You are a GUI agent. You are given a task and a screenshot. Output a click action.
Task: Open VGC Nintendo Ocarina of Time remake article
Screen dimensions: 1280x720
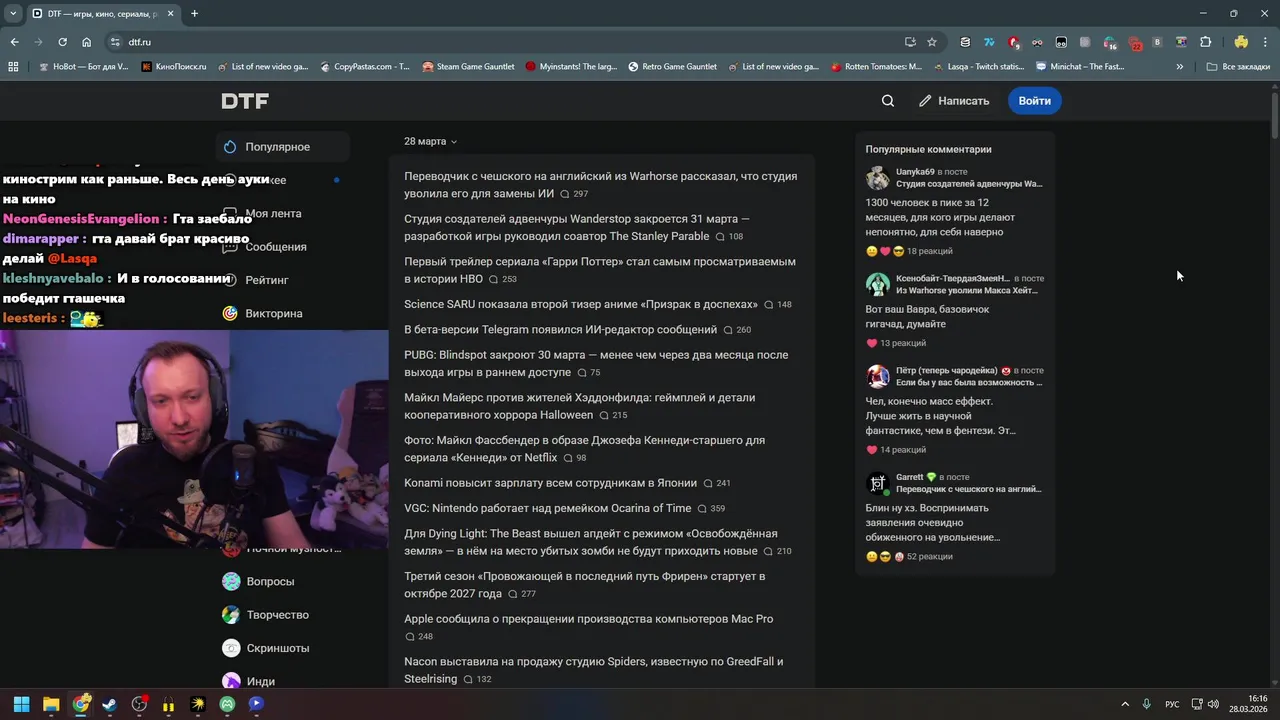click(x=547, y=508)
